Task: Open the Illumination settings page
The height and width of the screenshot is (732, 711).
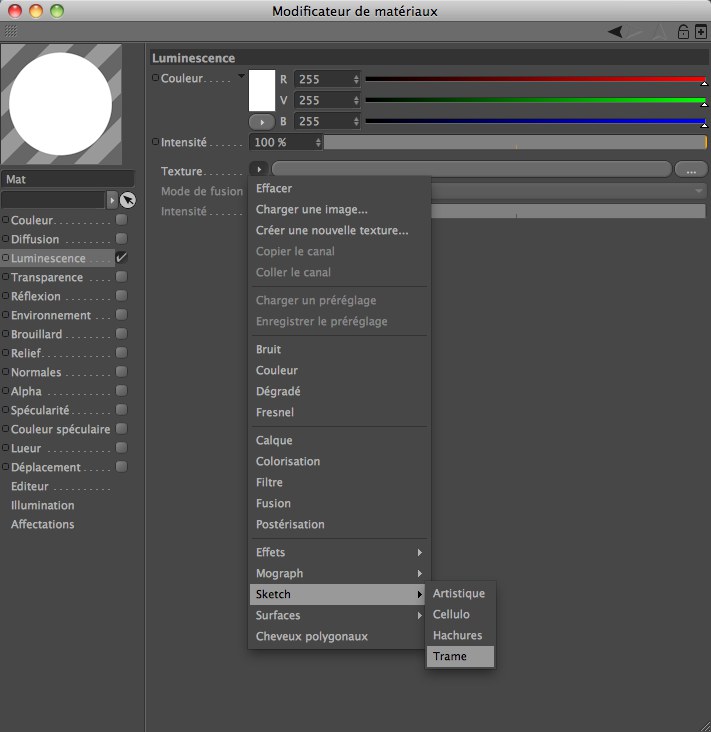Action: click(x=42, y=505)
